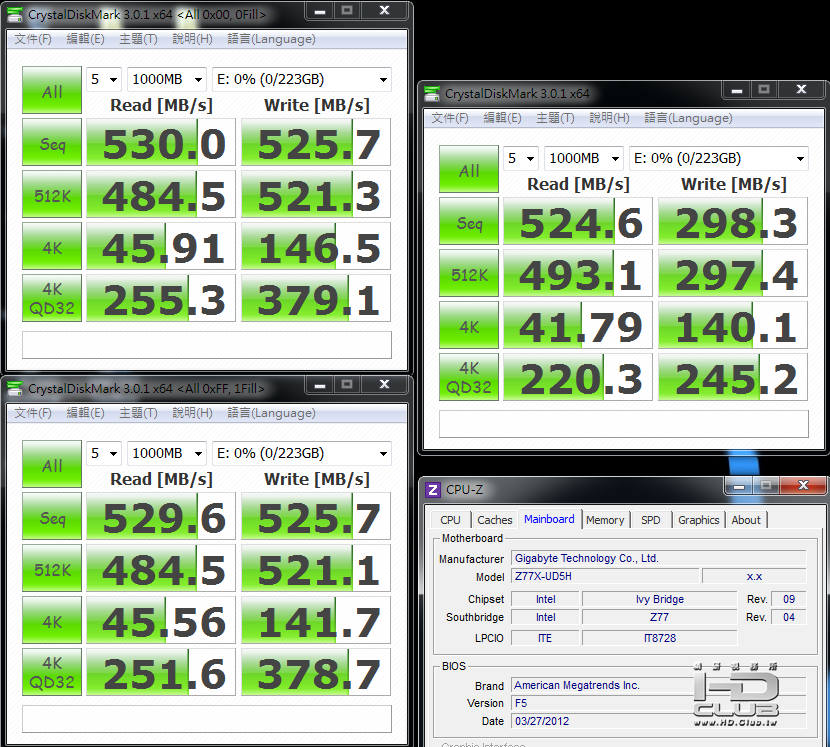The width and height of the screenshot is (830, 747).
Task: Select Mainboard tab in CPU-Z
Action: 549,519
